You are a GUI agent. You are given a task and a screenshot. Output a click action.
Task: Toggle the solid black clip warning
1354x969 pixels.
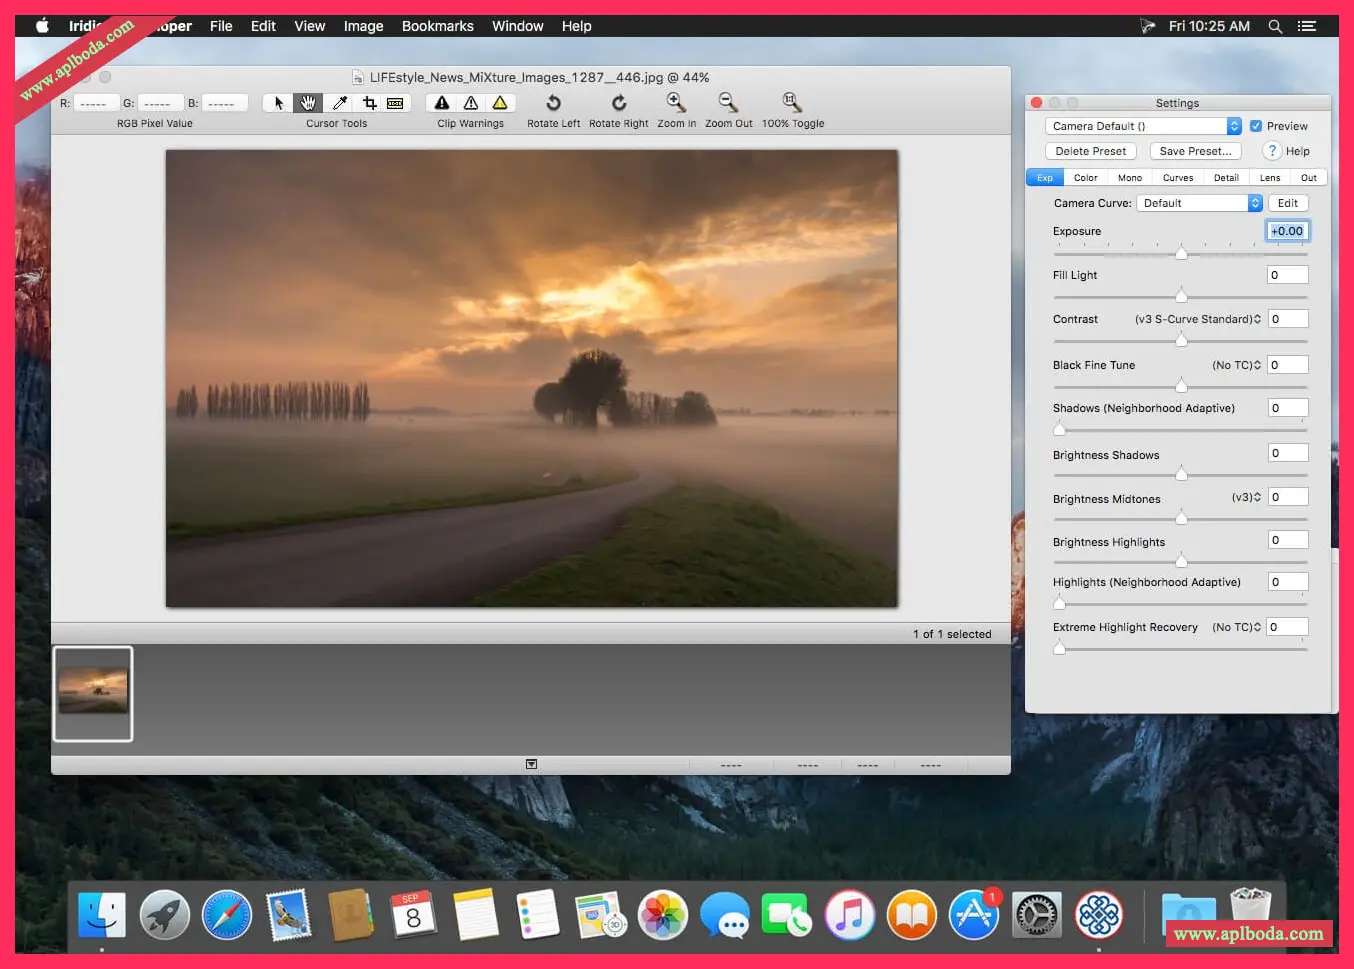442,103
